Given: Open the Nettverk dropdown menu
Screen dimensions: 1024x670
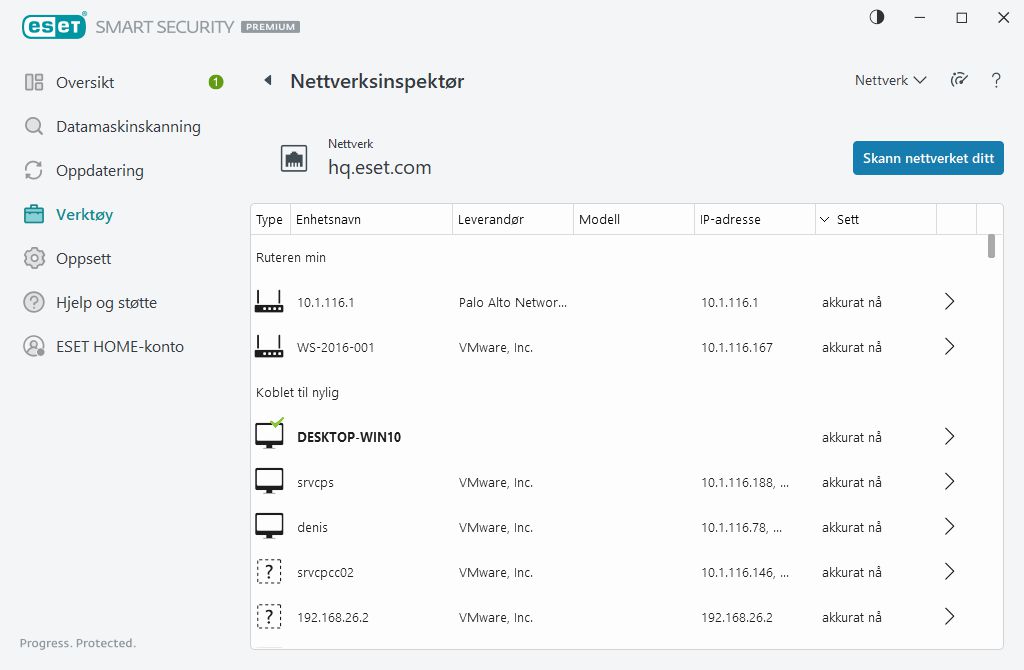Looking at the screenshot, I should (x=890, y=81).
